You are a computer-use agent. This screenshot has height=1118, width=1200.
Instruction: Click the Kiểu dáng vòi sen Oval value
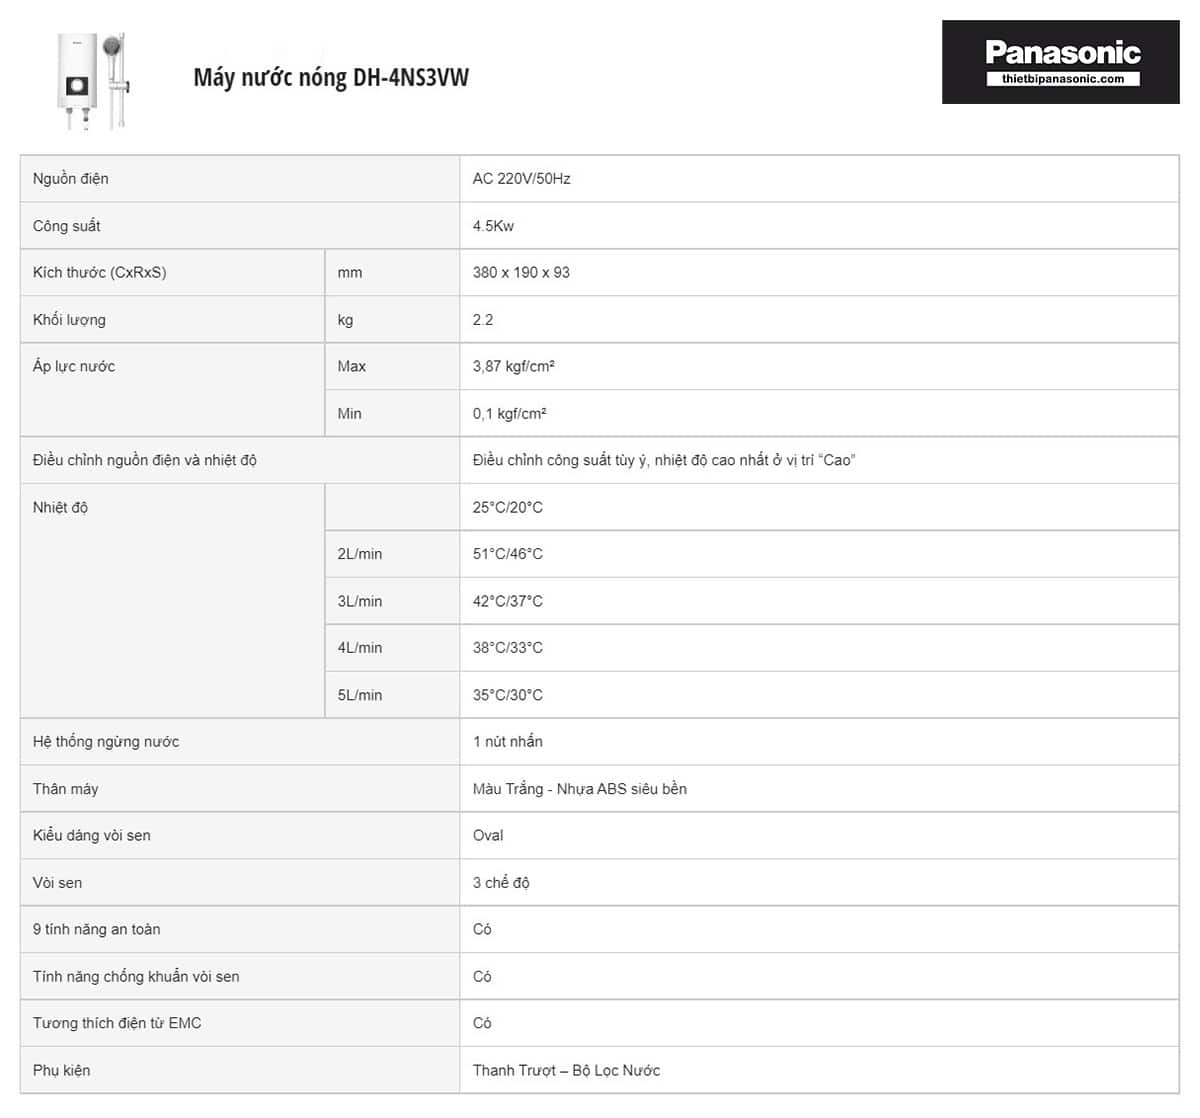point(488,836)
